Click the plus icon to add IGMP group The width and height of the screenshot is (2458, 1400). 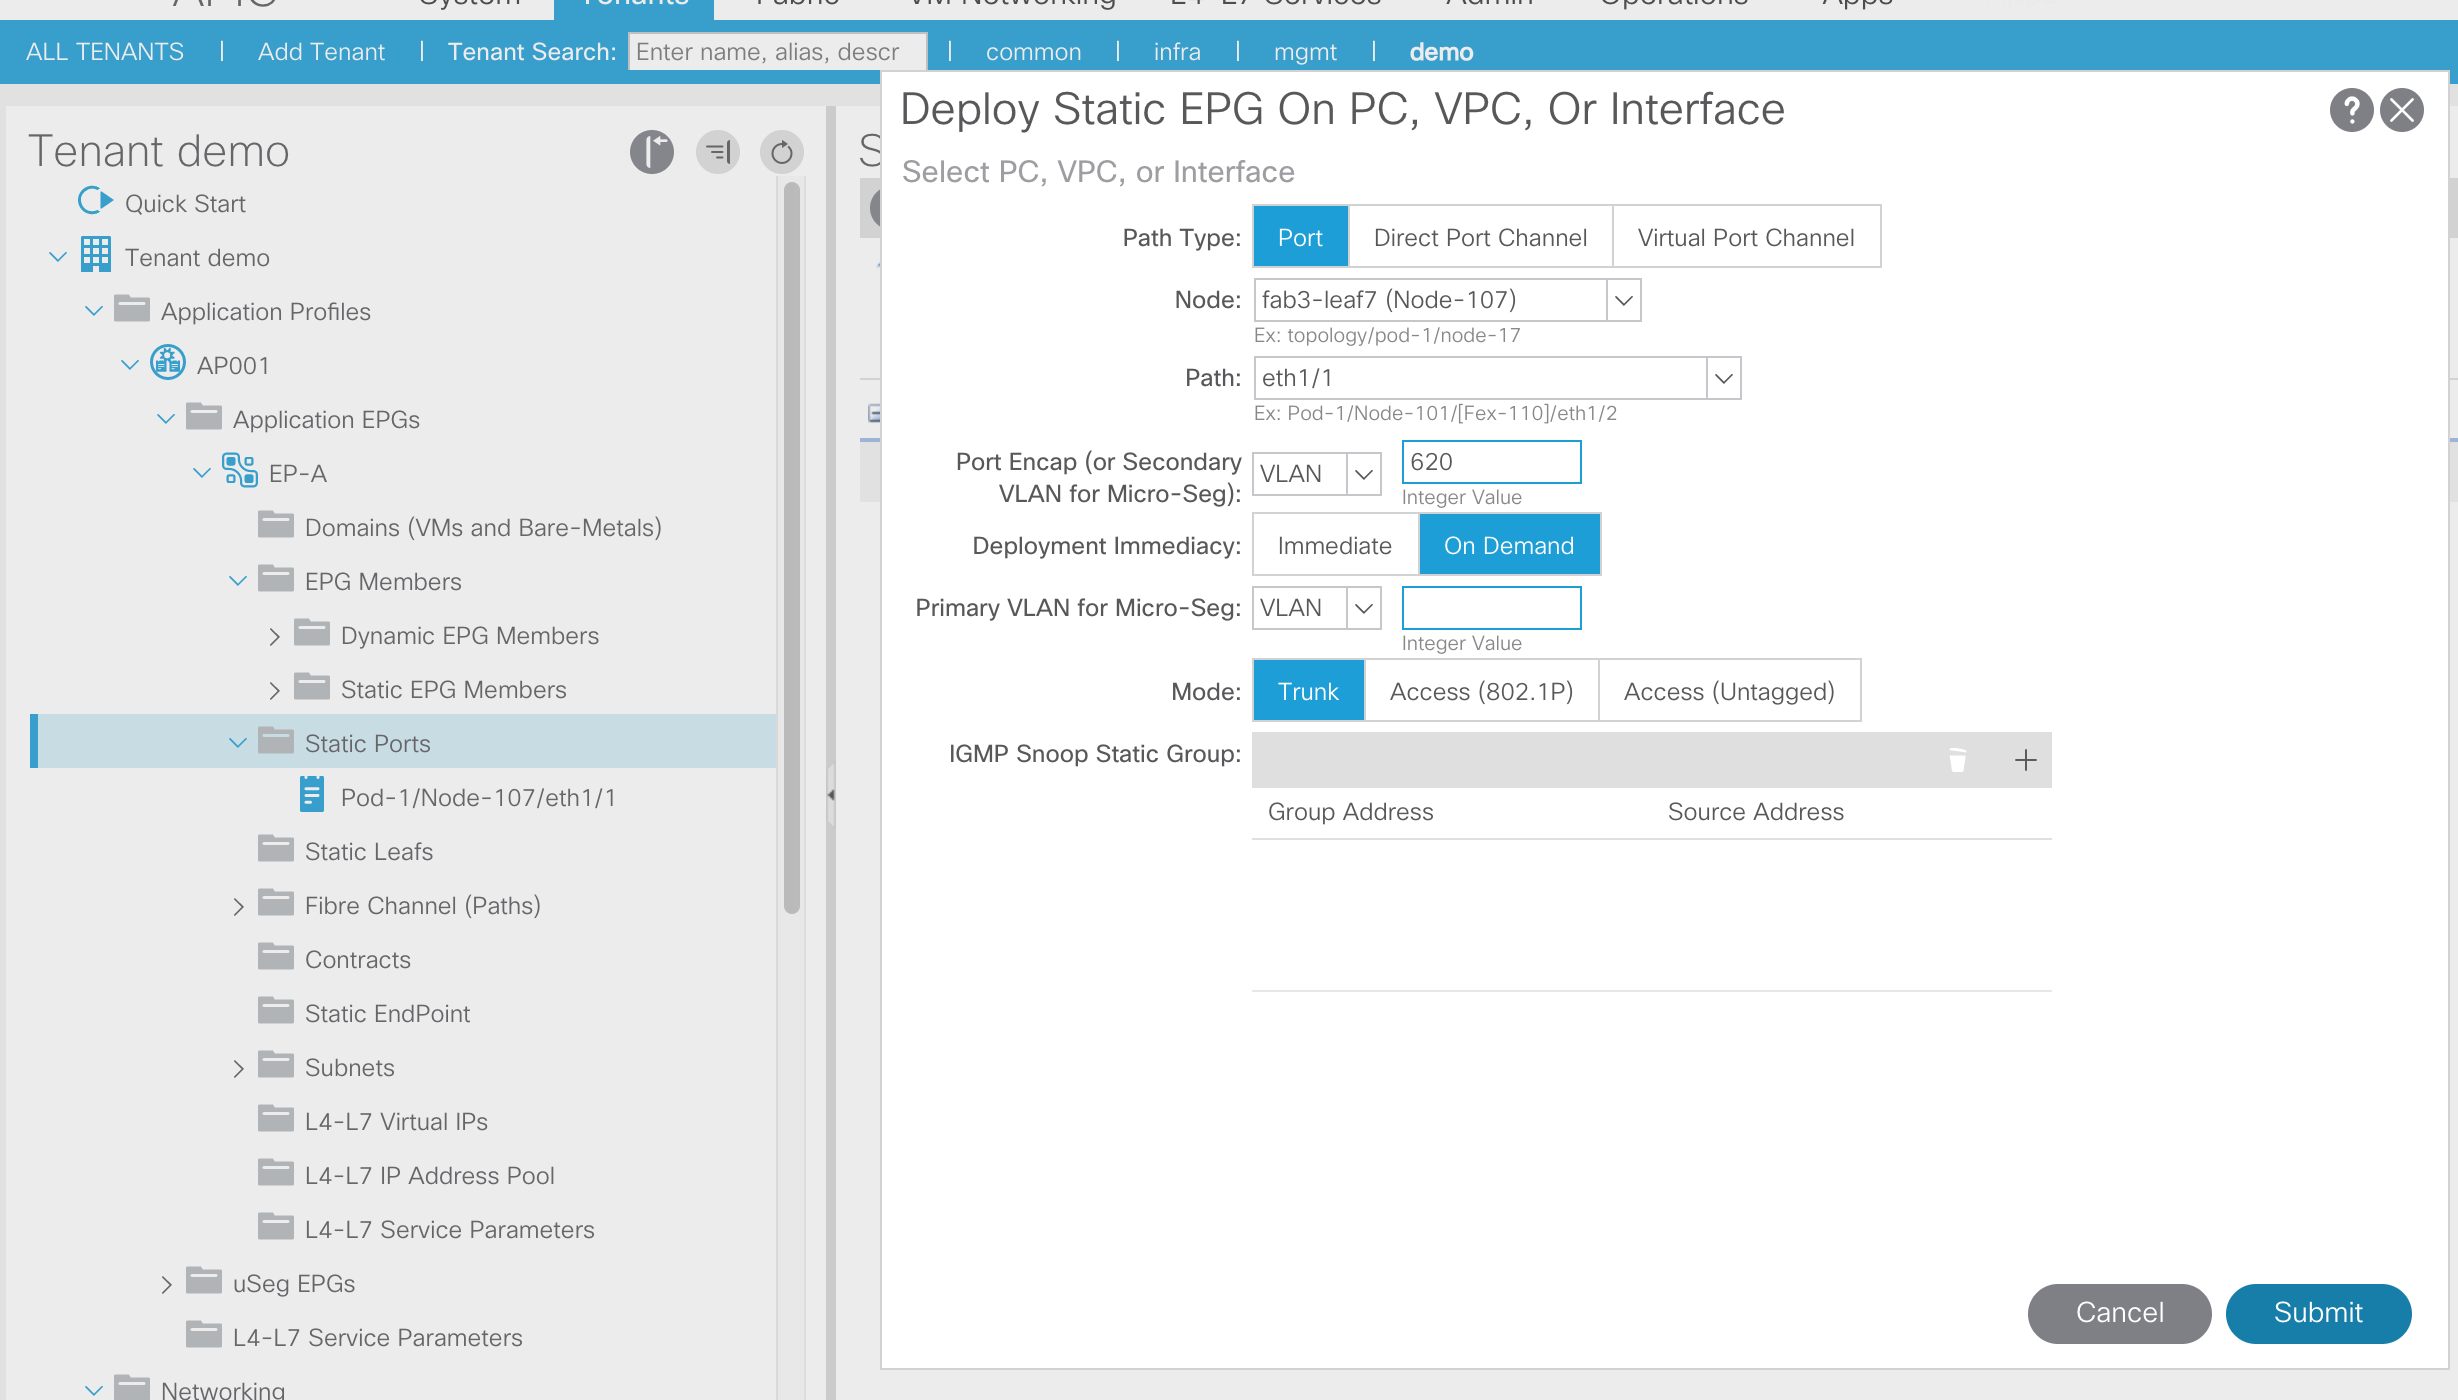point(2025,760)
